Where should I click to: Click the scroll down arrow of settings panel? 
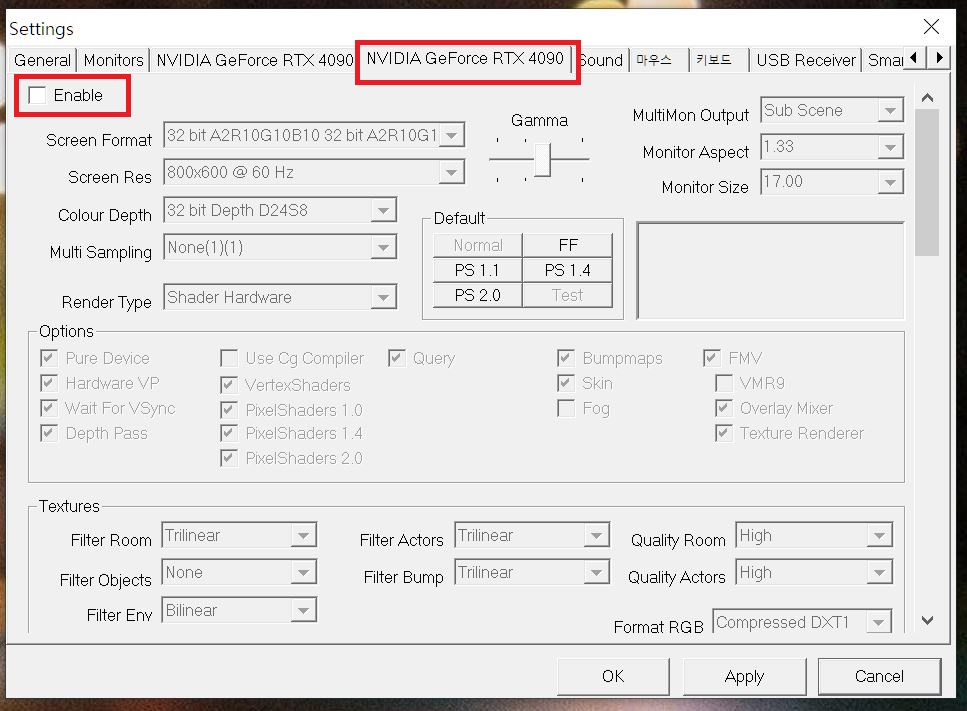[927, 620]
